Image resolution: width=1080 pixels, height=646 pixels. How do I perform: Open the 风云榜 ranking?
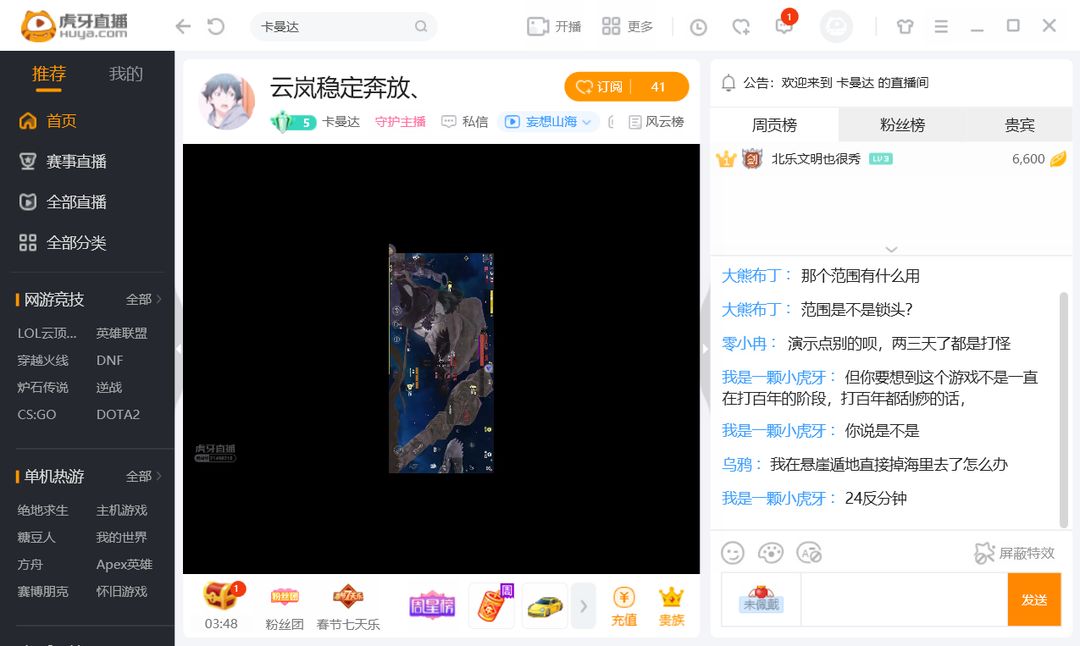[656, 122]
